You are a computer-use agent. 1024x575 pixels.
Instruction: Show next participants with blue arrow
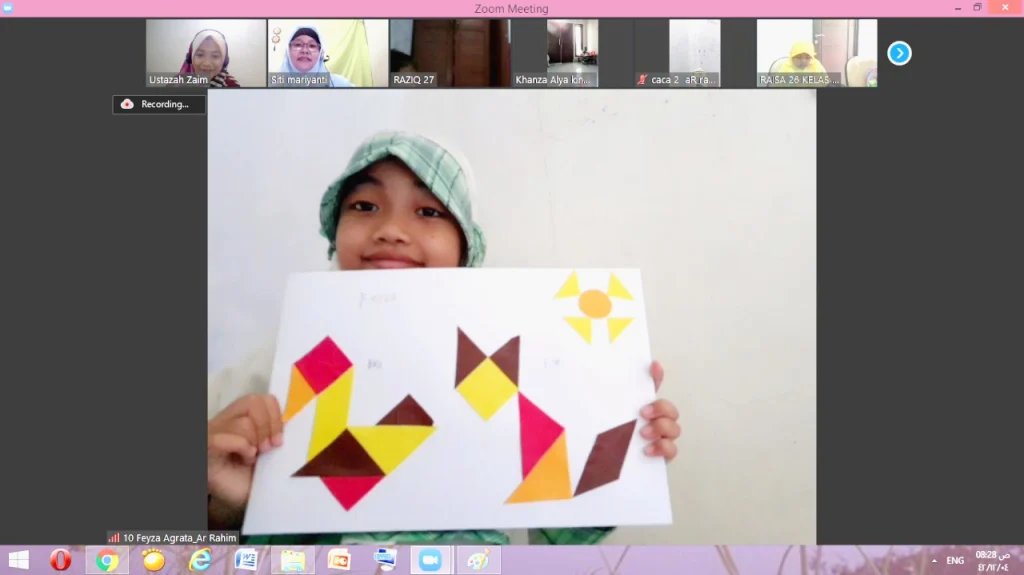tap(899, 53)
